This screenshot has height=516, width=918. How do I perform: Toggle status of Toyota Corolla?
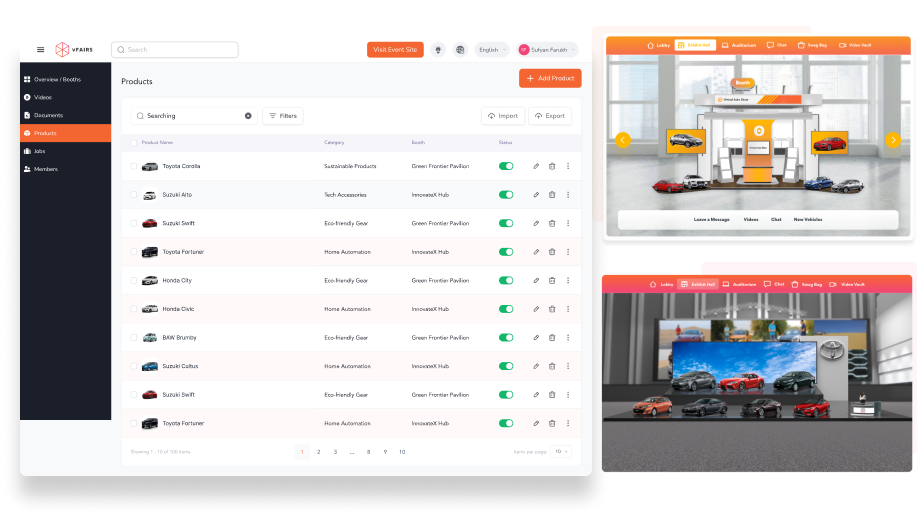pyautogui.click(x=506, y=166)
